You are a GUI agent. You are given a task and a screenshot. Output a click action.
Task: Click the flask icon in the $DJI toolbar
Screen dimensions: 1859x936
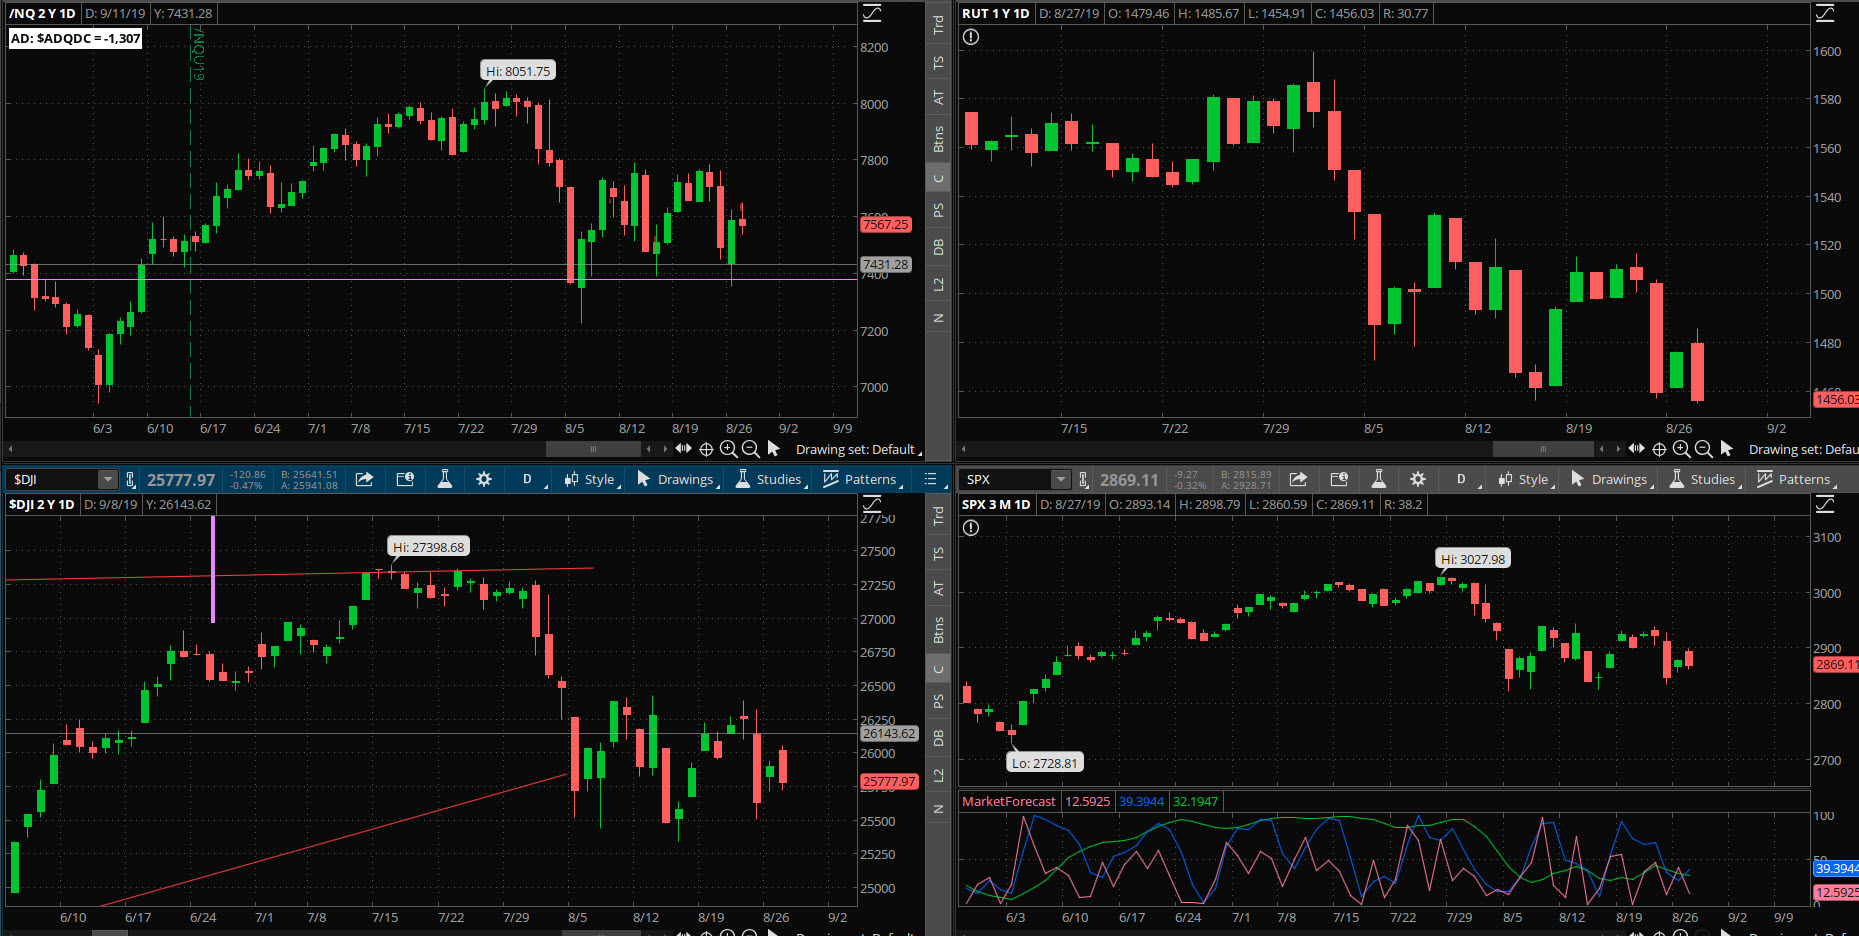[445, 479]
